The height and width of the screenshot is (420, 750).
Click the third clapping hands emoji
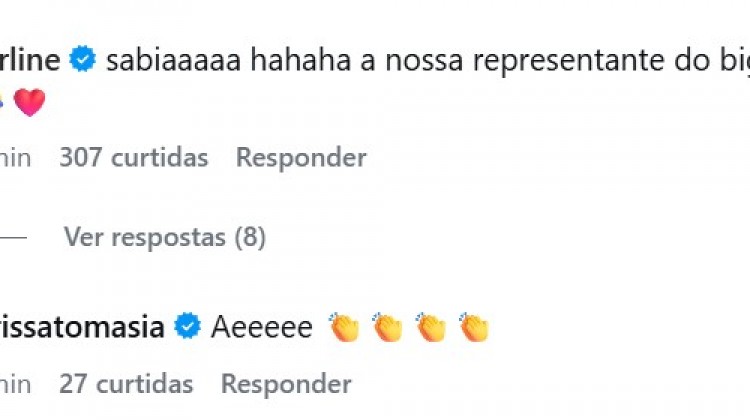[x=431, y=327]
